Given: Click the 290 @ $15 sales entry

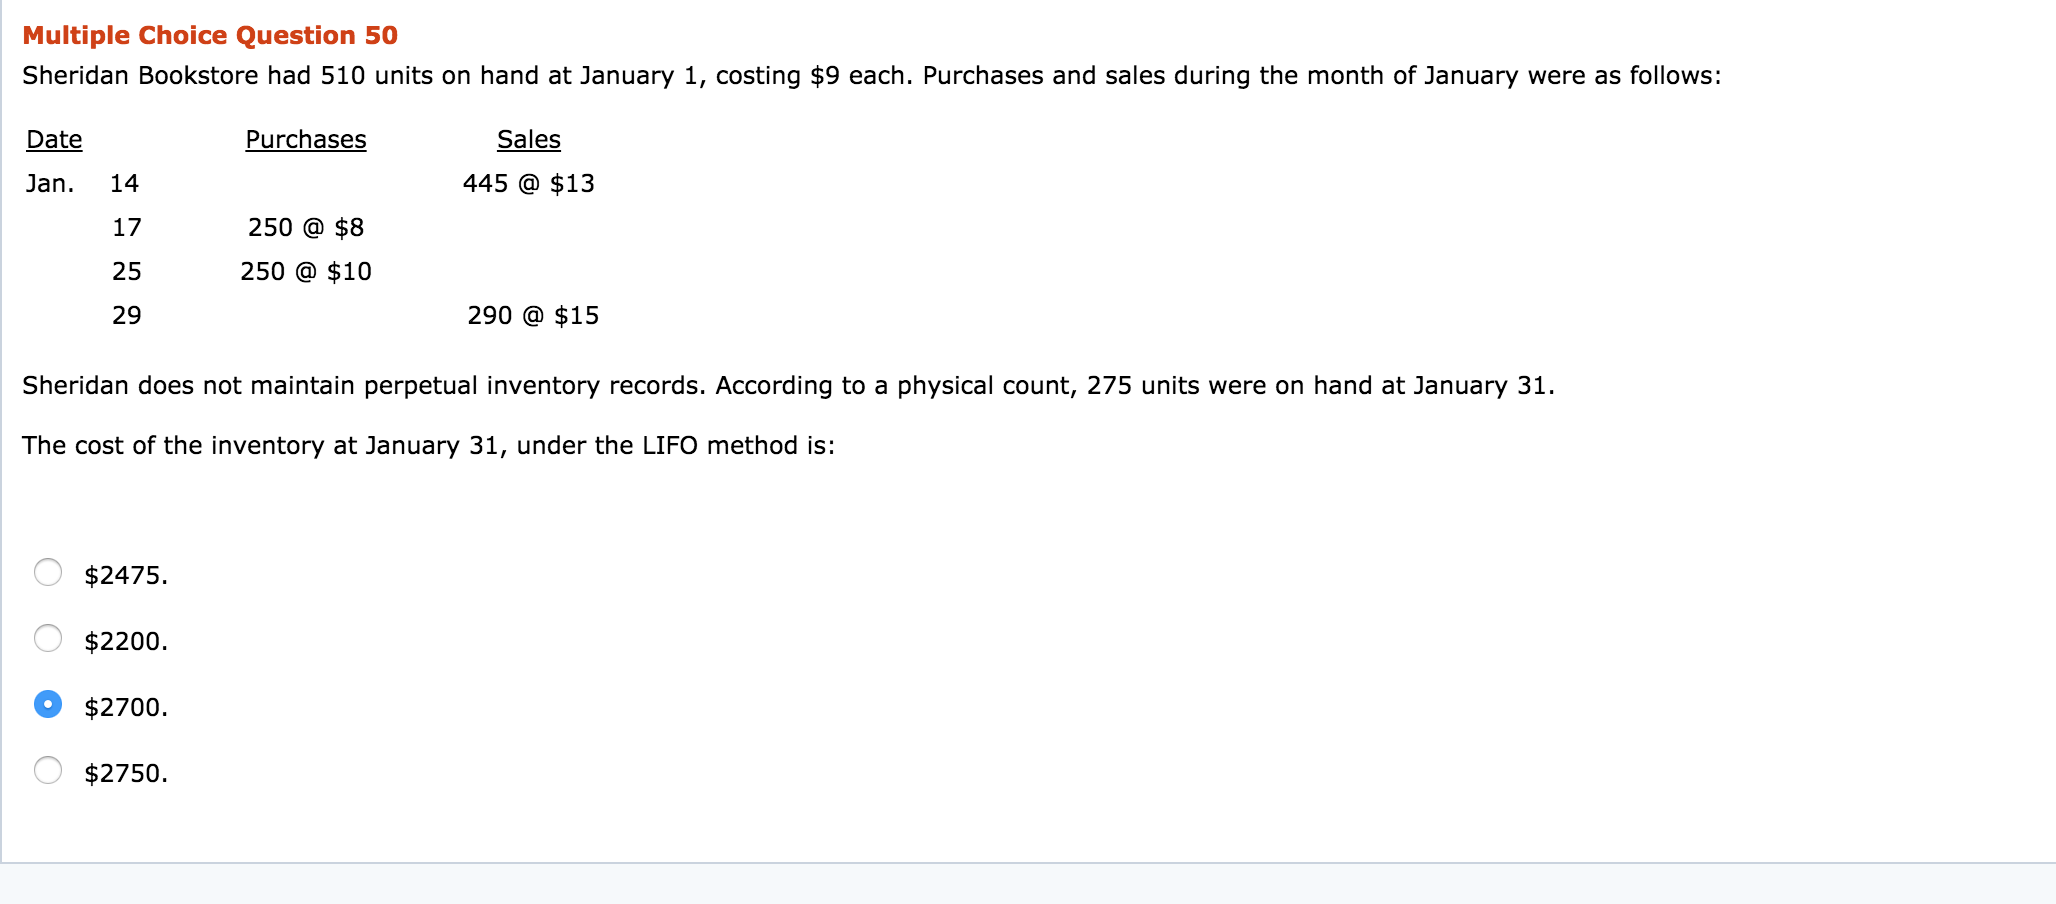Looking at the screenshot, I should pyautogui.click(x=532, y=315).
